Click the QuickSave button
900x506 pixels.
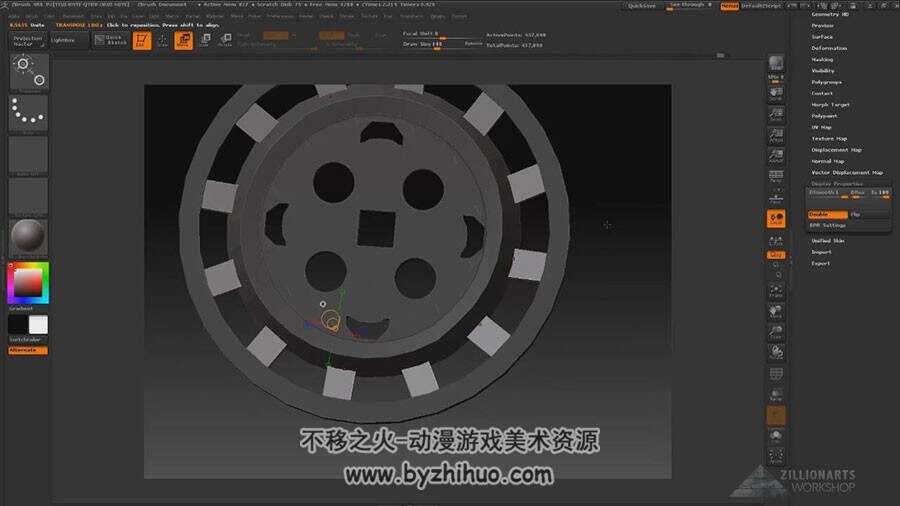coord(642,6)
